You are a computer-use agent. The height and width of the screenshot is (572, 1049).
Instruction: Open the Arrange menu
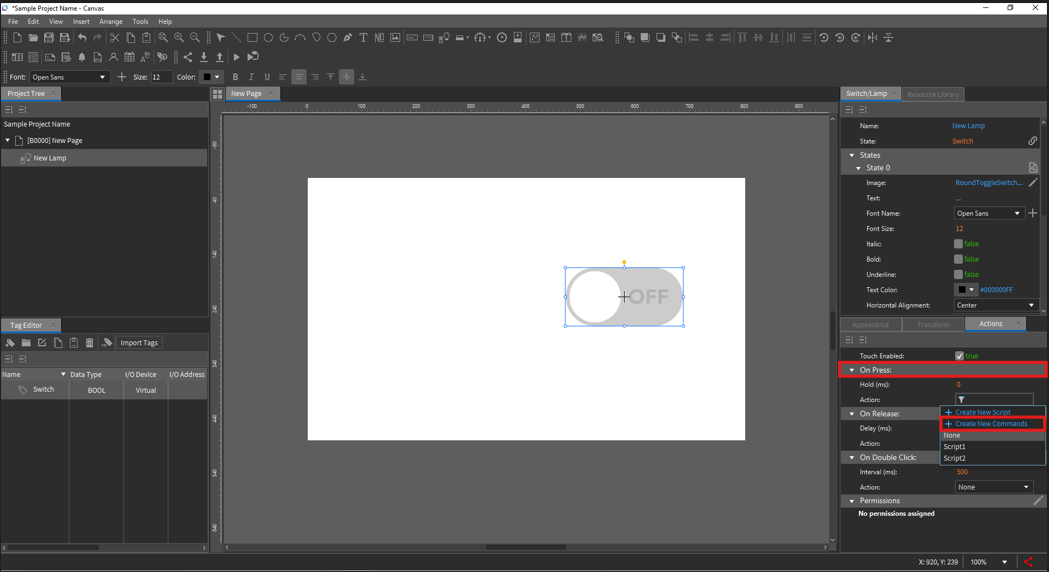(x=110, y=21)
